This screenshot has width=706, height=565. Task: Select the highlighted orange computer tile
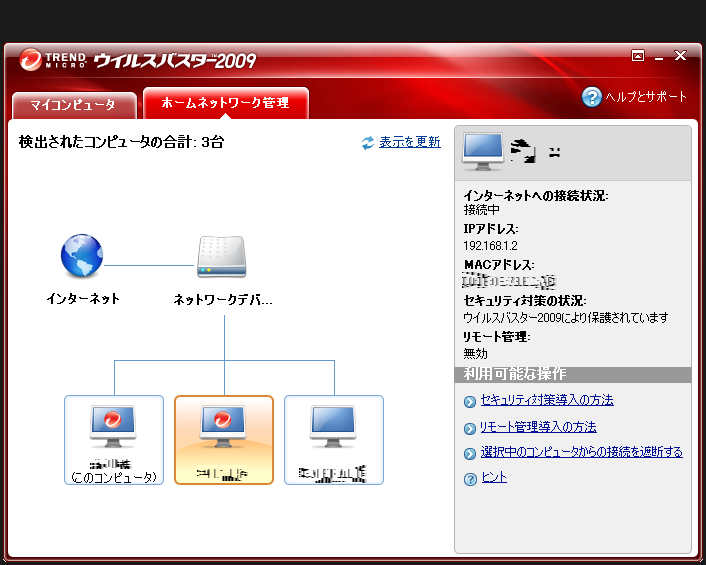pyautogui.click(x=224, y=440)
